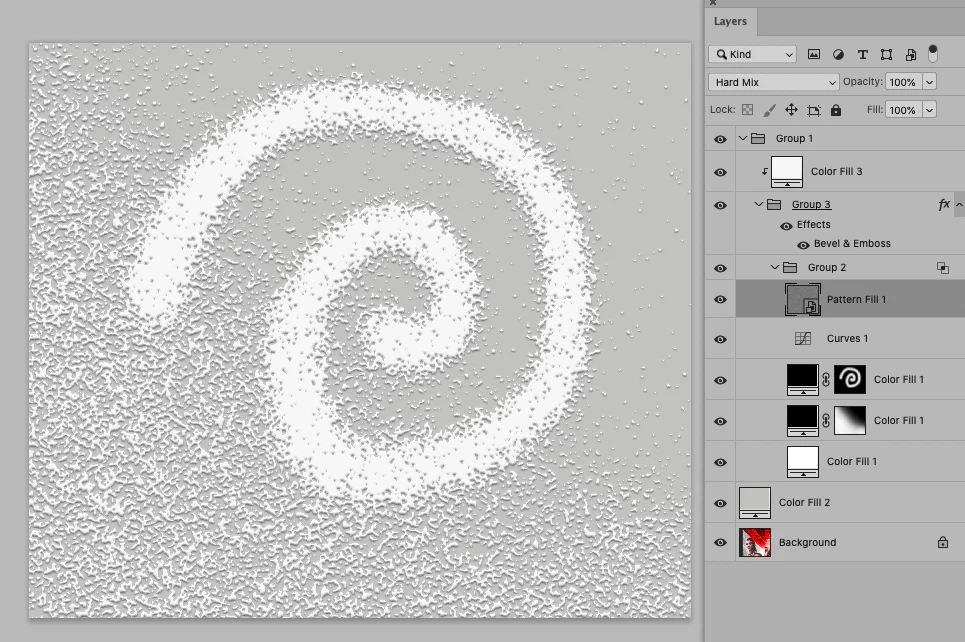This screenshot has height=642, width=965.
Task: Select the Color Fill 2 layer name
Action: (x=804, y=502)
